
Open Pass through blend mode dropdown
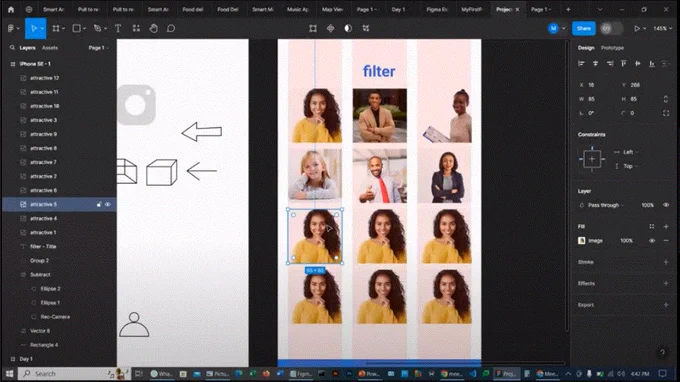606,205
